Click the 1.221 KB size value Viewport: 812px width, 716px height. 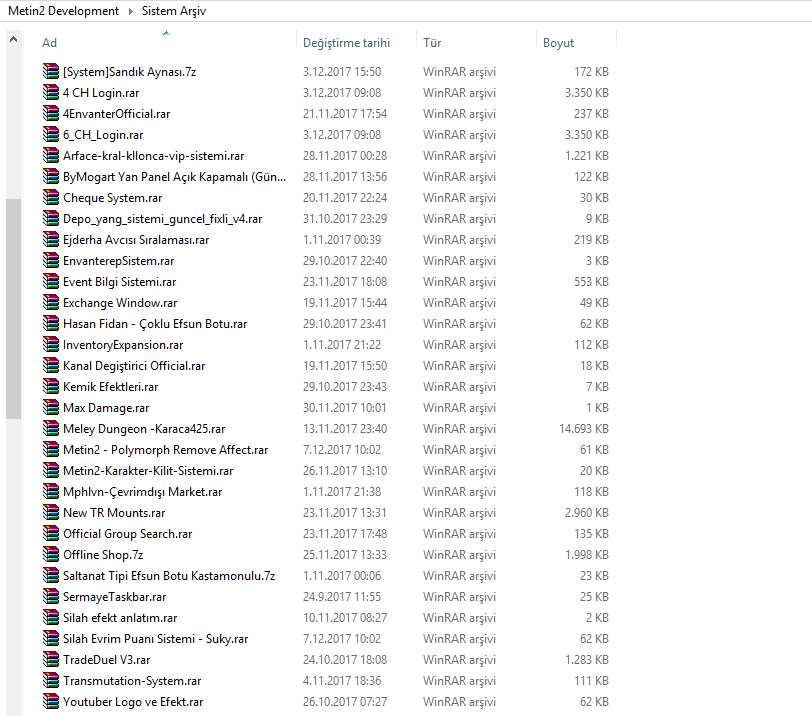[586, 155]
